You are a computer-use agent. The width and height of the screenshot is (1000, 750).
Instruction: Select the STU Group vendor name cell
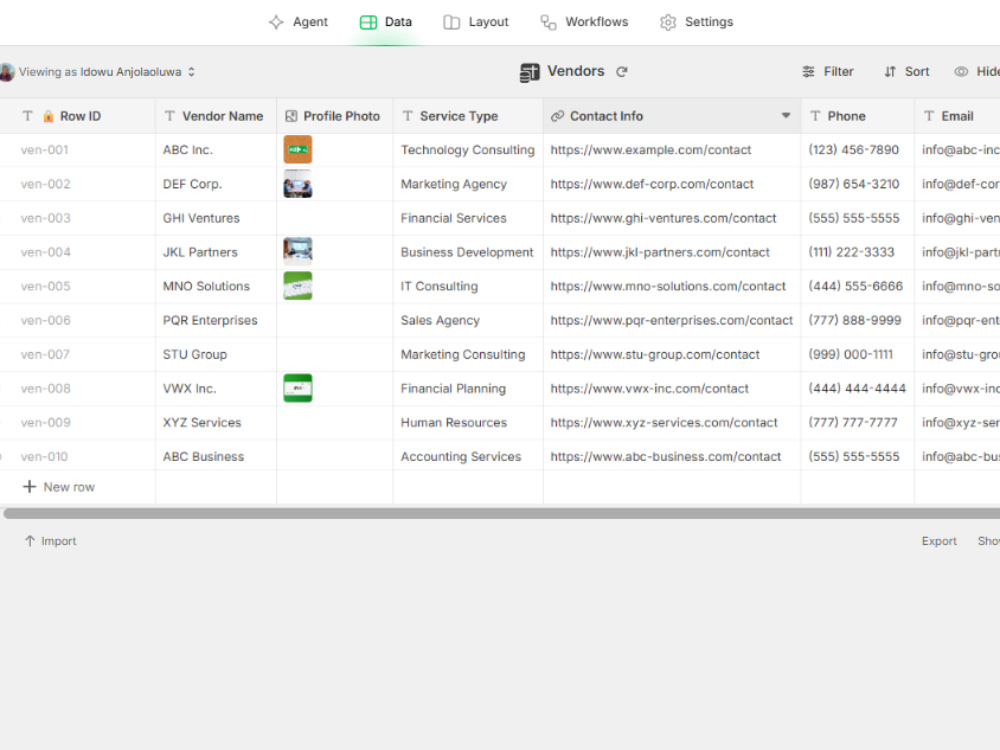click(216, 355)
